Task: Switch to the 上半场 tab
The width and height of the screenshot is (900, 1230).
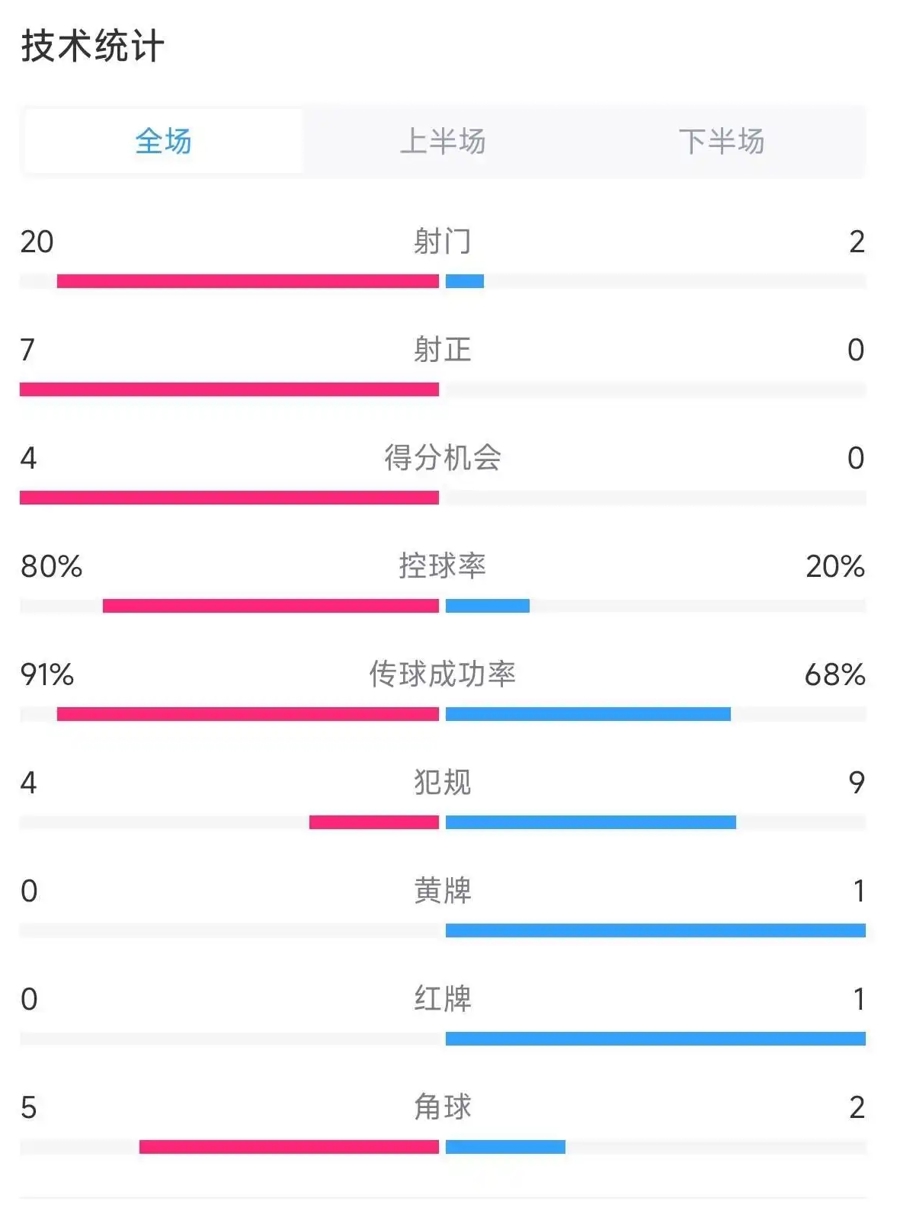Action: [x=443, y=141]
